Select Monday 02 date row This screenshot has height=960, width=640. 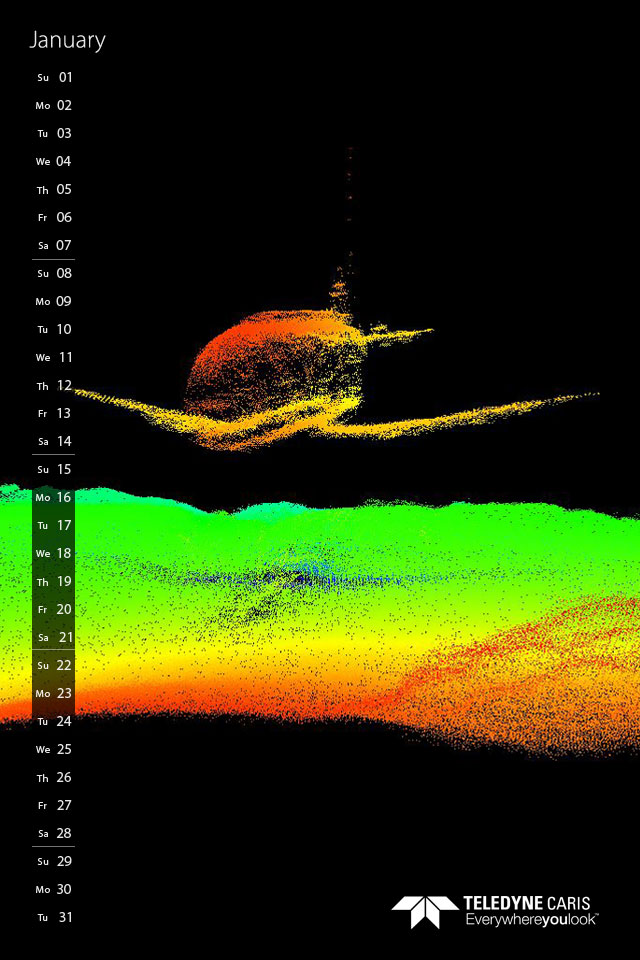tap(54, 105)
